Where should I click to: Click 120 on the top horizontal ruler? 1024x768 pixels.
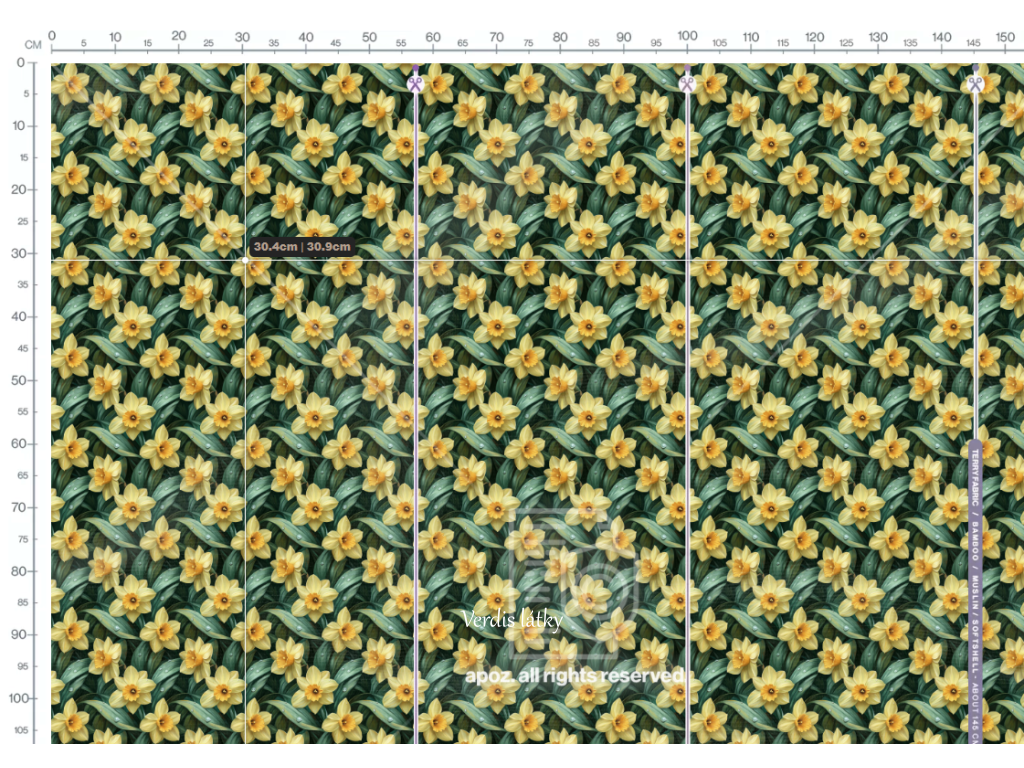pyautogui.click(x=814, y=37)
